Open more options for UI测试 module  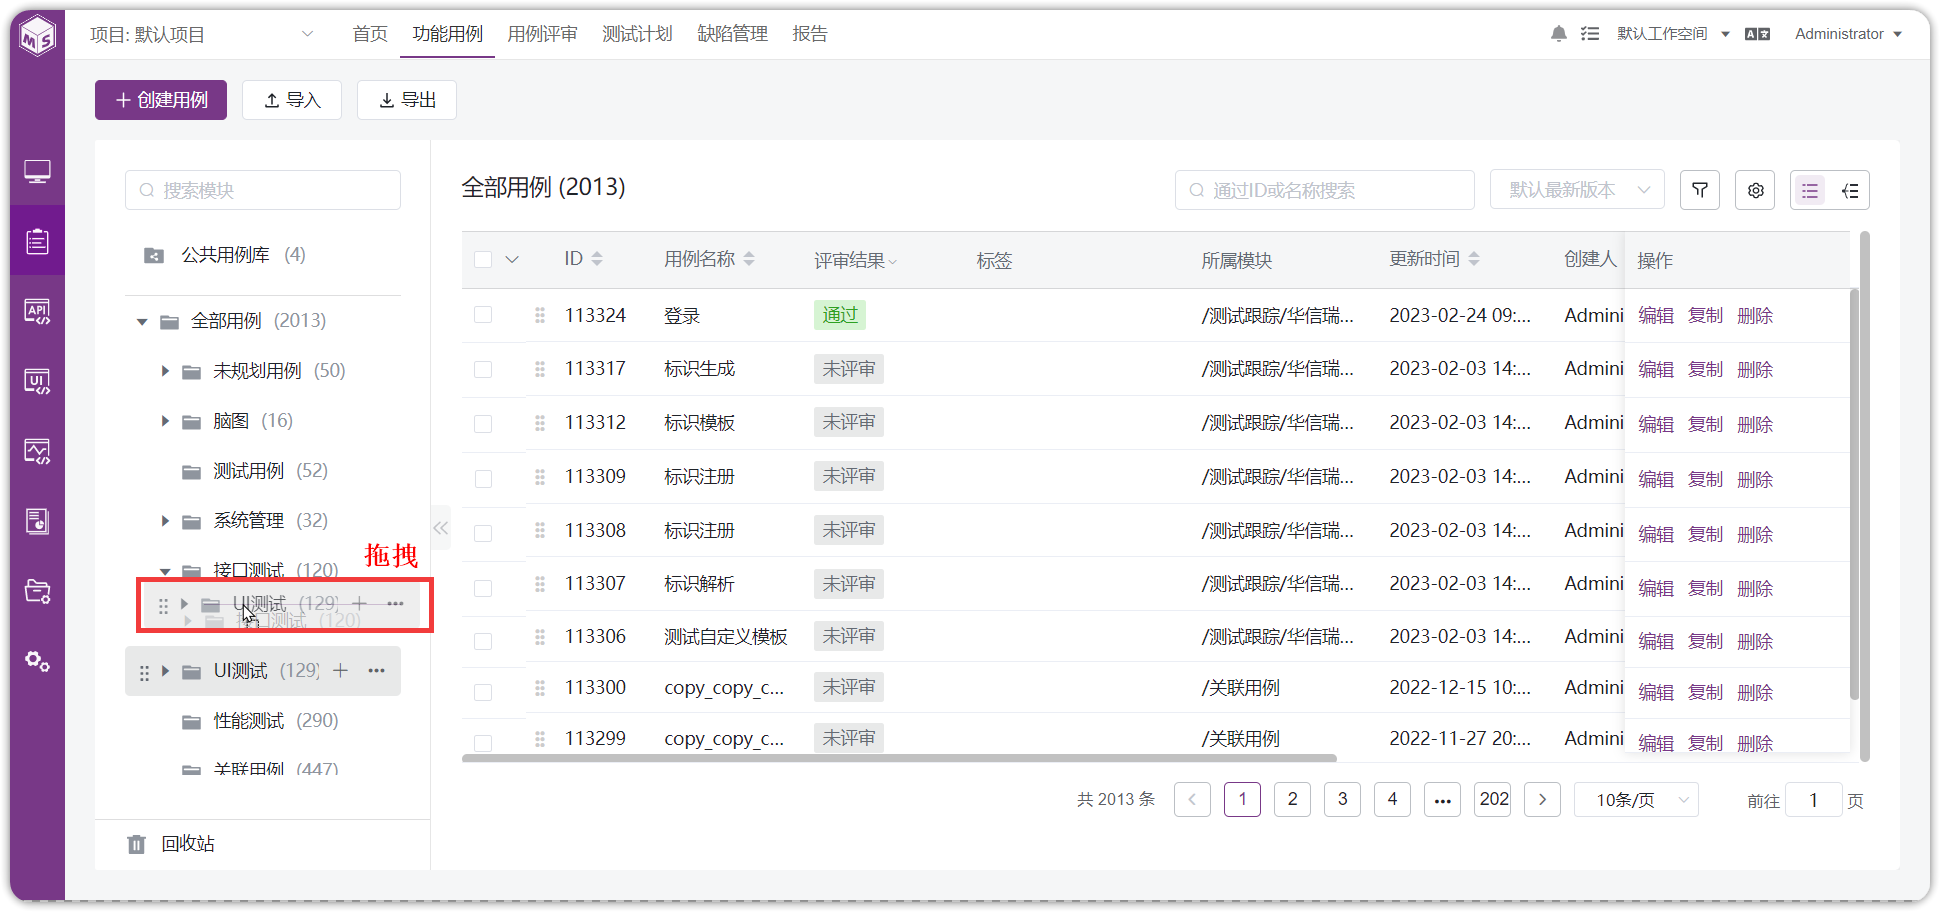click(376, 671)
